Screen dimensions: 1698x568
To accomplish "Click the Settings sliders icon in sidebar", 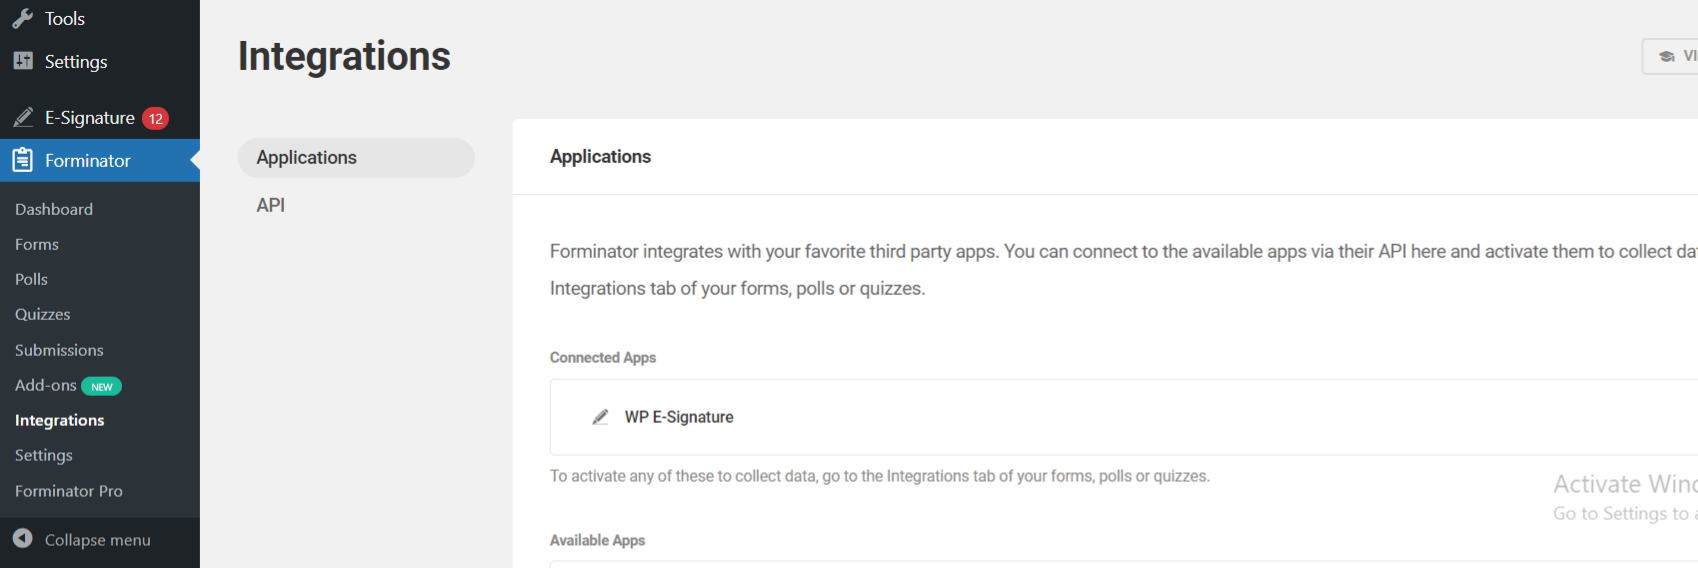I will click(23, 61).
